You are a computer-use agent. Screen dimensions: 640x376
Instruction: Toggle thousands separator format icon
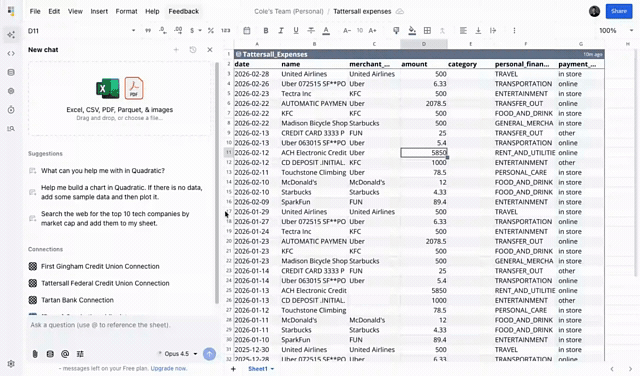tap(148, 31)
